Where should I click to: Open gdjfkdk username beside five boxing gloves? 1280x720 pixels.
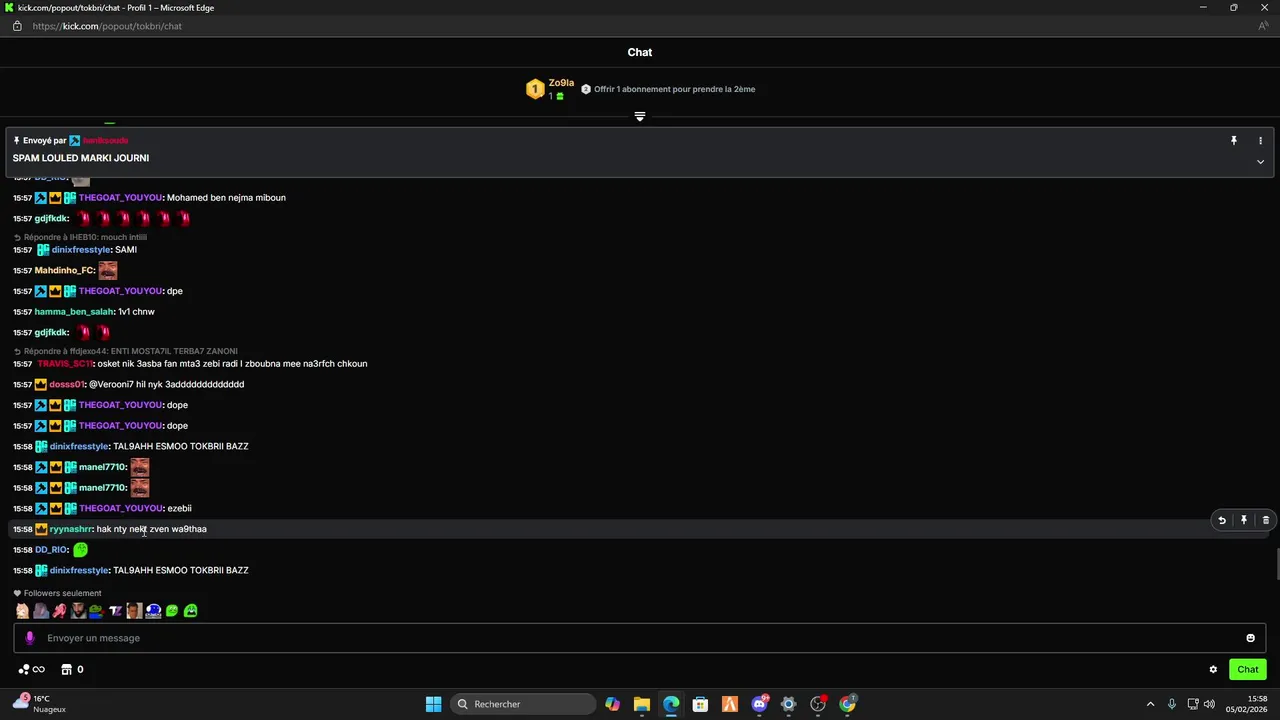pos(51,218)
